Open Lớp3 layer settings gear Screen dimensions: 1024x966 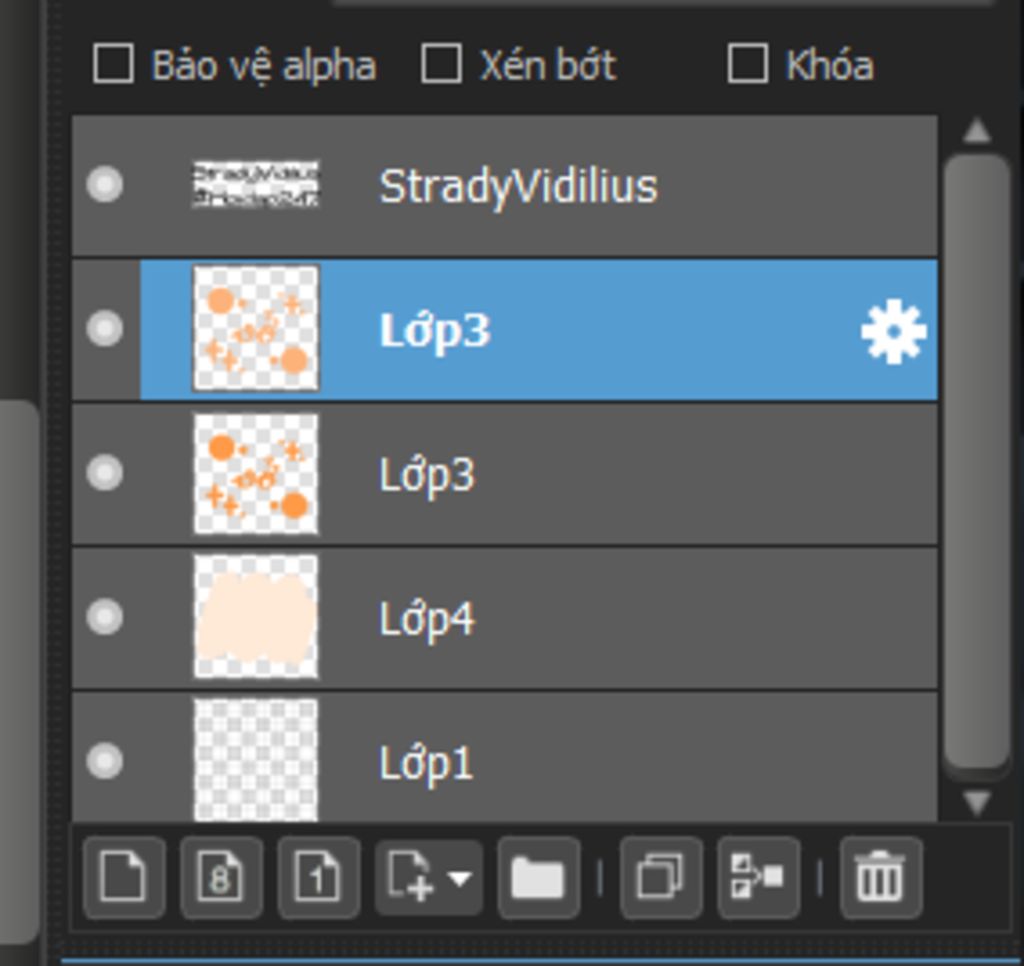893,331
